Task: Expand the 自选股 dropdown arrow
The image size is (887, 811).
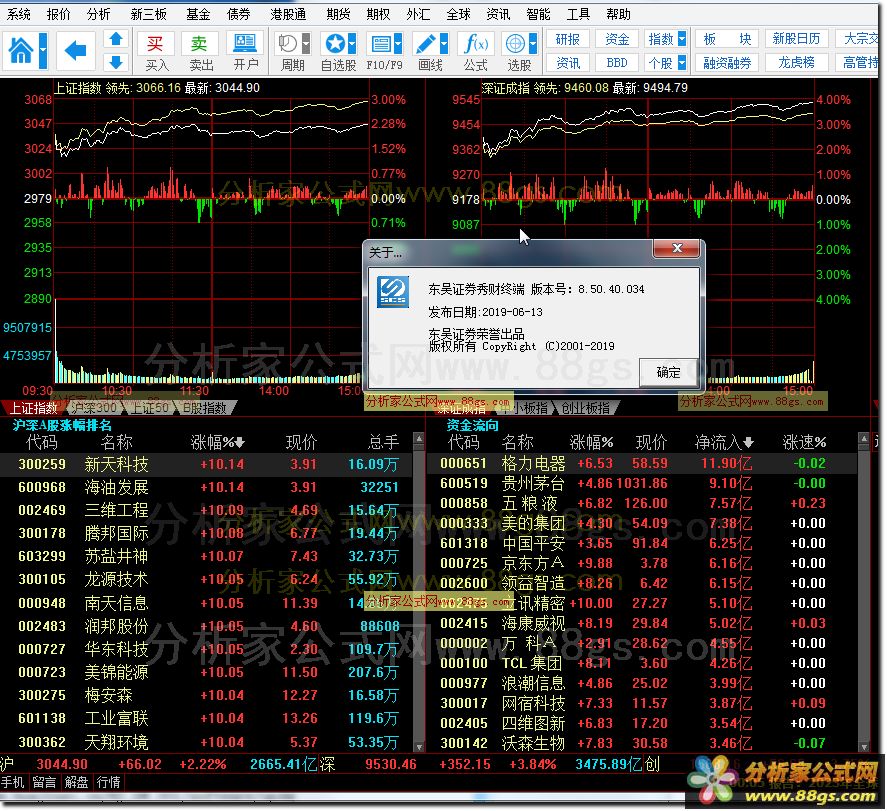Action: click(x=352, y=44)
